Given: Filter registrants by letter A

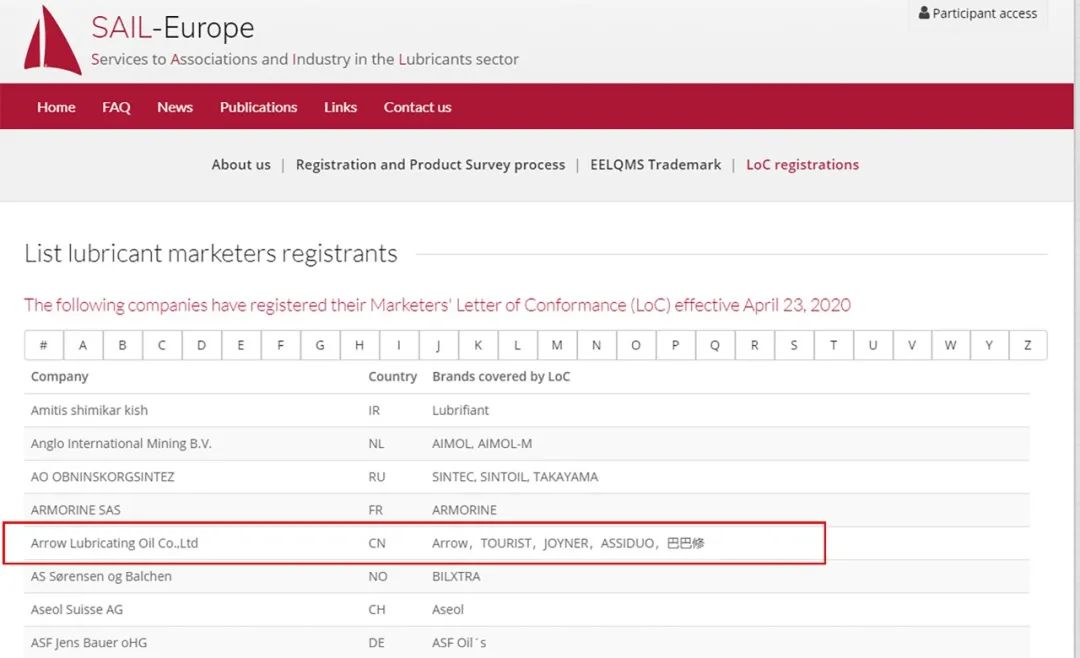Looking at the screenshot, I should (x=83, y=345).
